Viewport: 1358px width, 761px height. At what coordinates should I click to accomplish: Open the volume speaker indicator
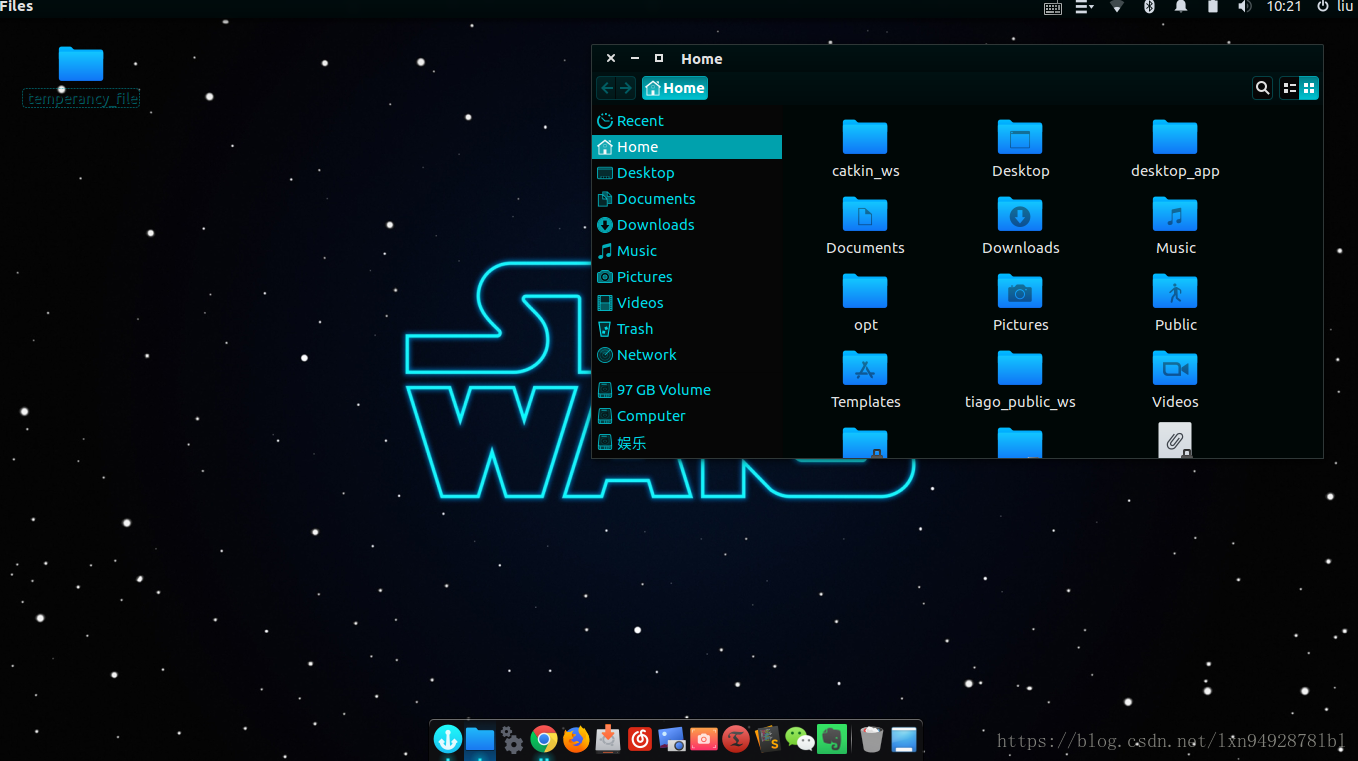click(x=1244, y=7)
